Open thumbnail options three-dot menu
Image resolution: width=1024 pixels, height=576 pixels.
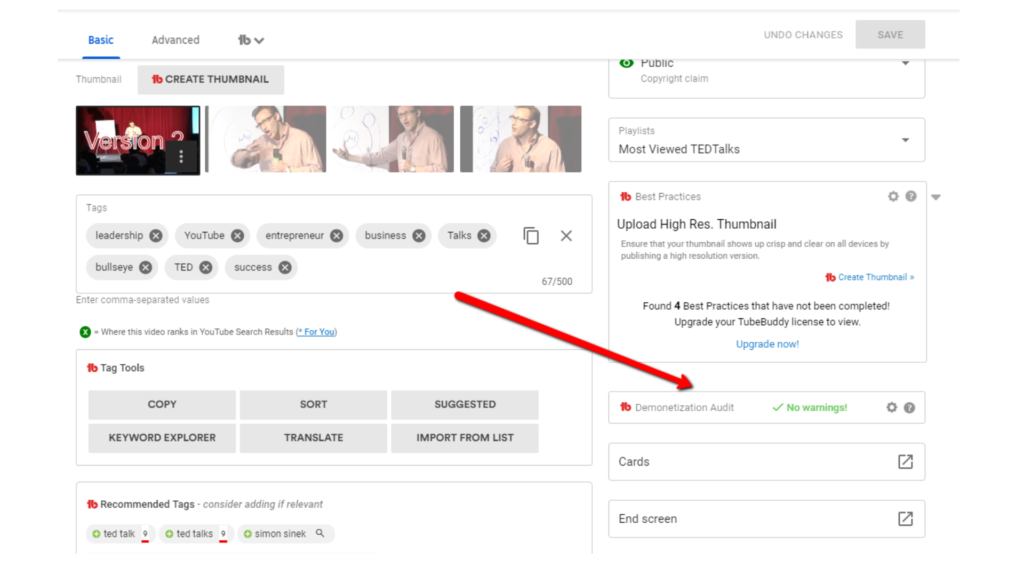point(181,157)
